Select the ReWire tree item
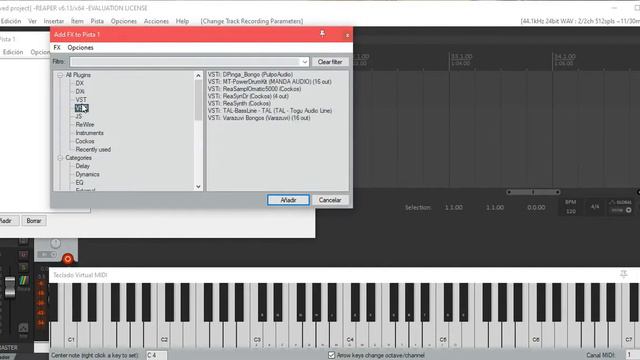Screen dimensions: 640x360 pos(84,124)
